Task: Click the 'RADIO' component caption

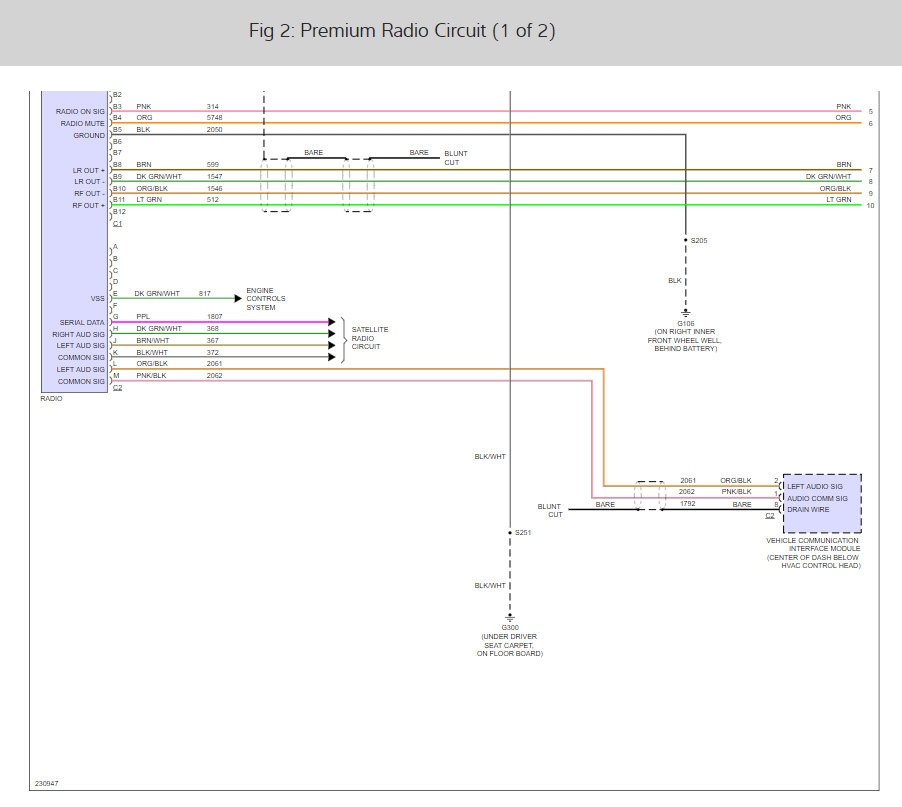Action: click(51, 399)
